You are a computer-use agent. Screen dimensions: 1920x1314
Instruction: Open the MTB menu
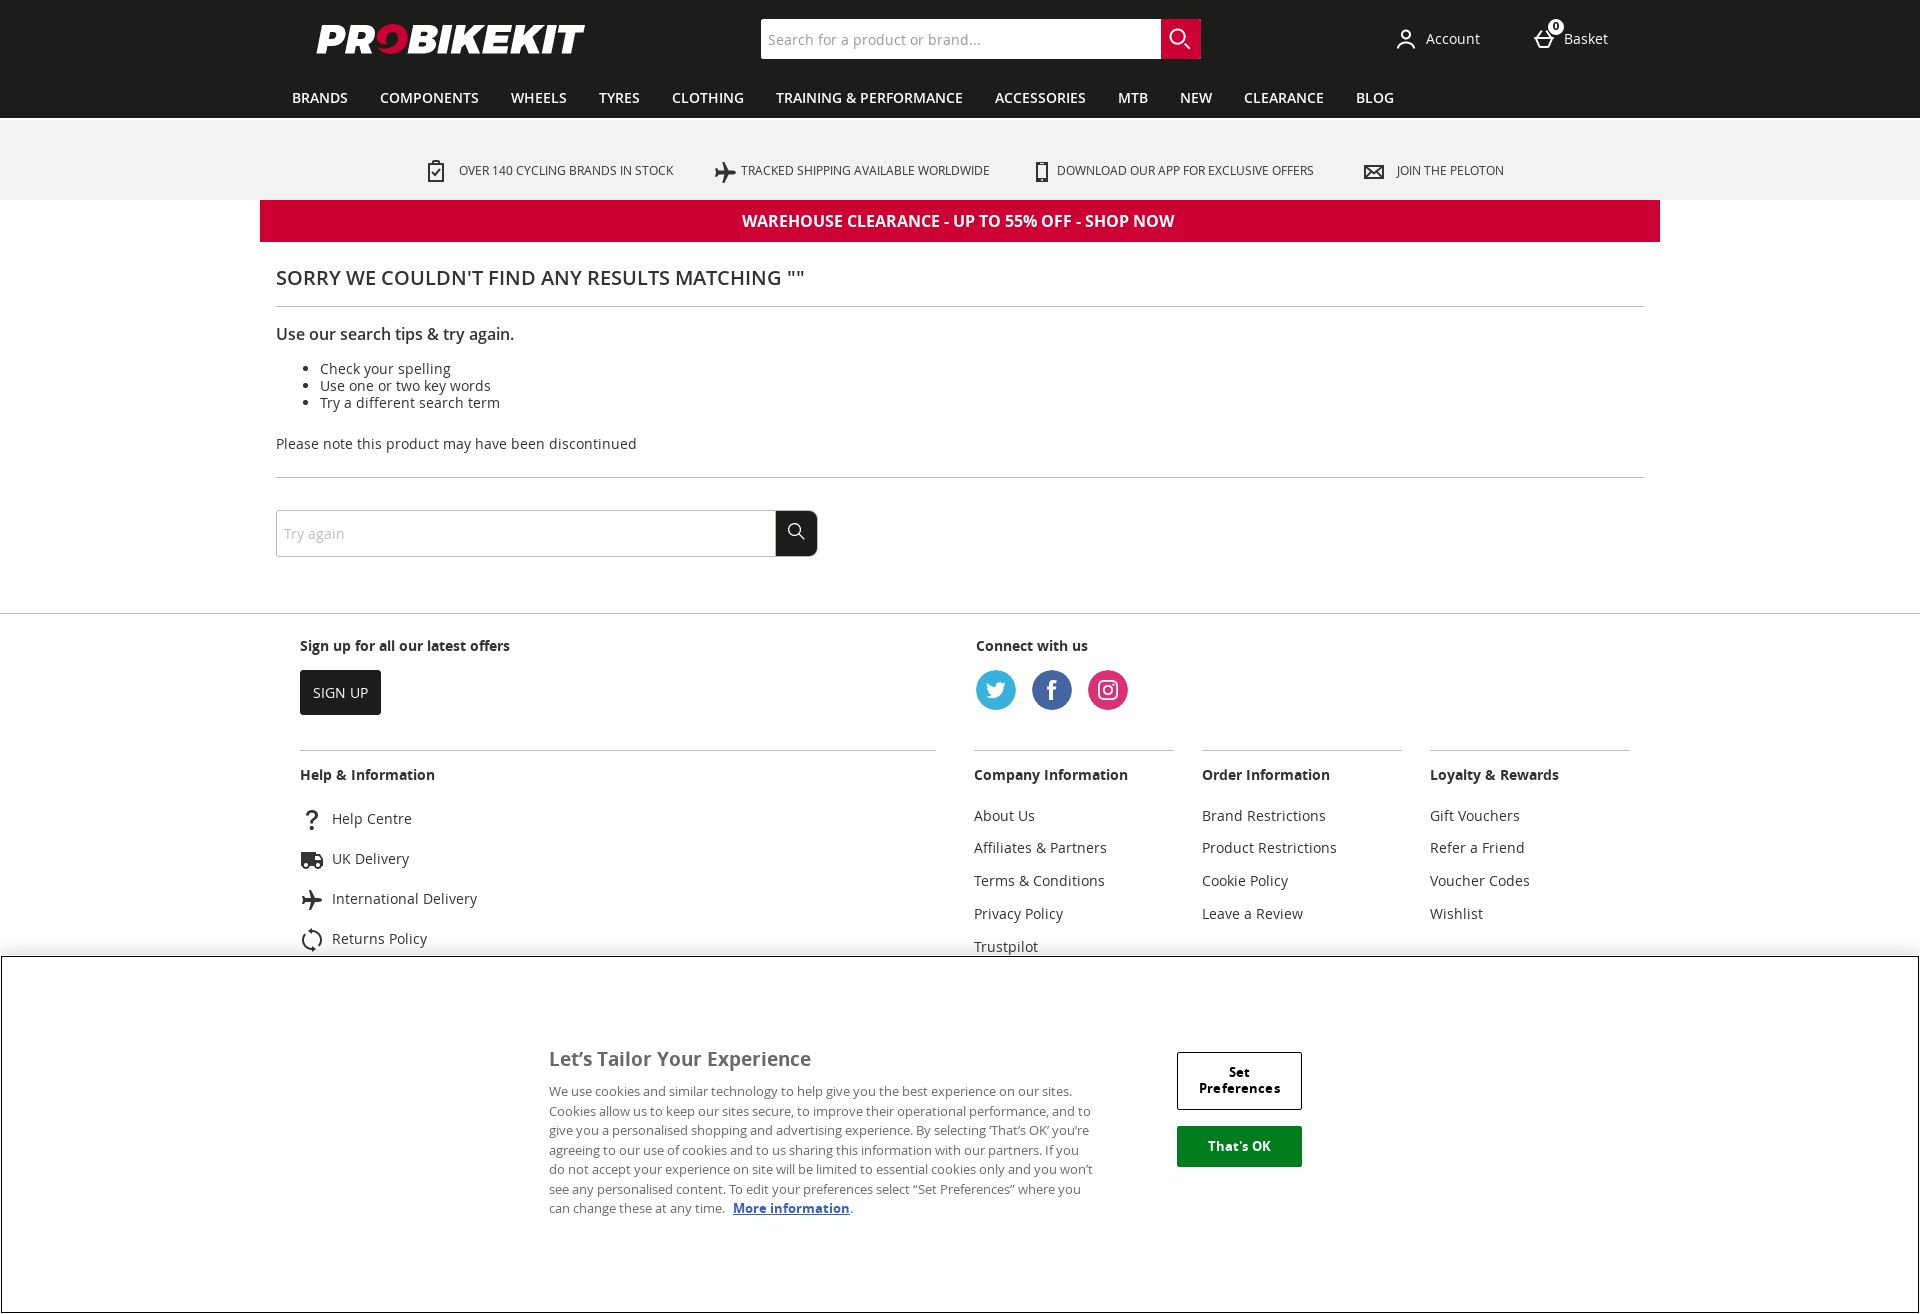coord(1133,98)
